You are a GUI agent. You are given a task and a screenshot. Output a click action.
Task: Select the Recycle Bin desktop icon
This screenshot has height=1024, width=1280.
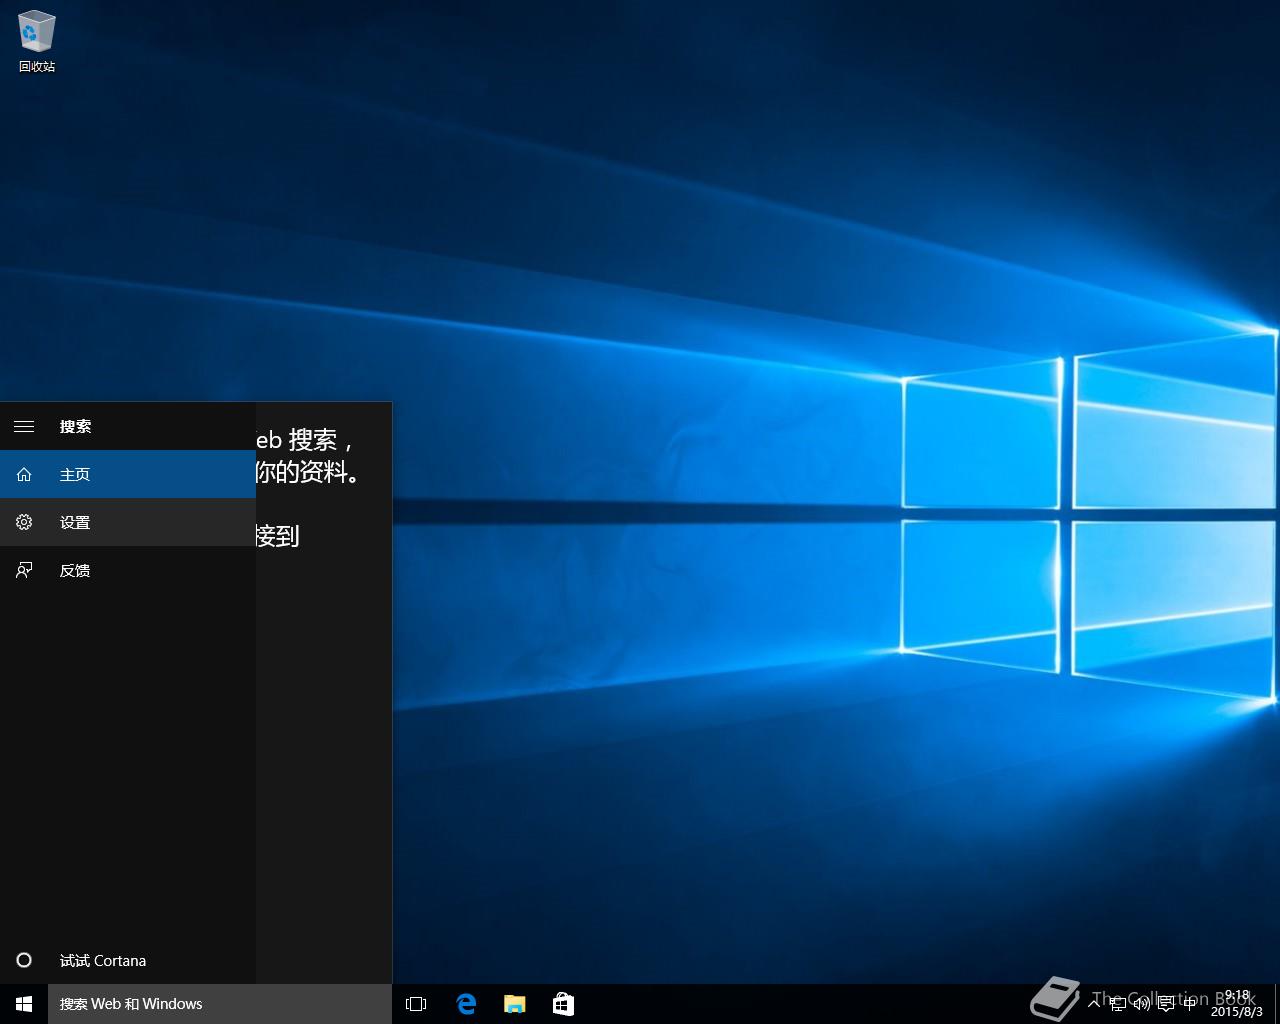pyautogui.click(x=37, y=42)
